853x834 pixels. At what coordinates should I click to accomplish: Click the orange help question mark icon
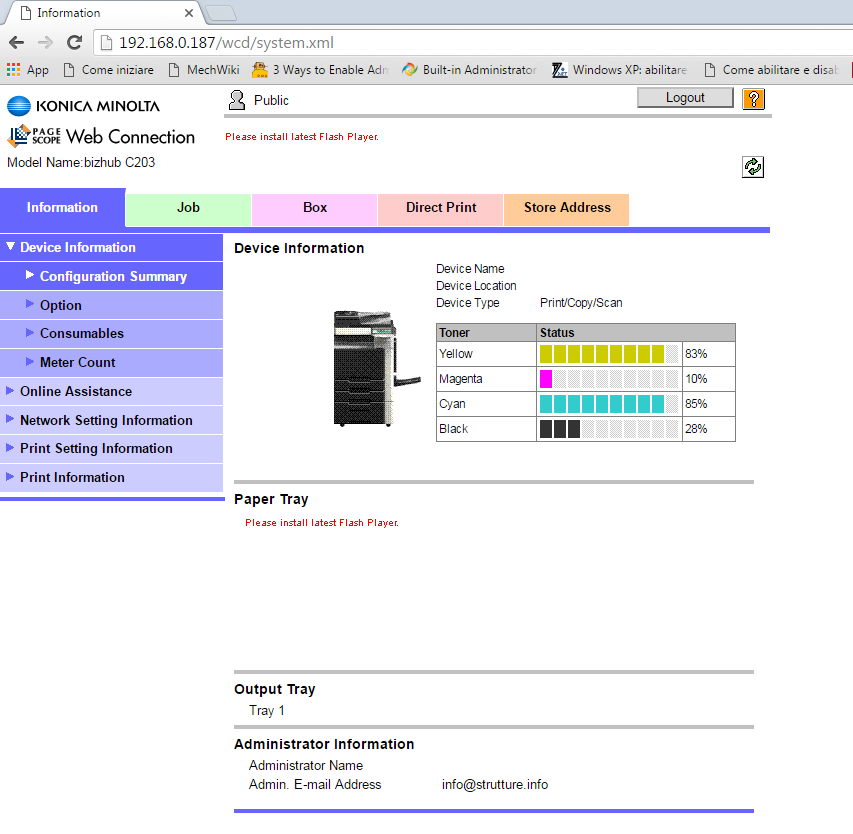[x=753, y=98]
